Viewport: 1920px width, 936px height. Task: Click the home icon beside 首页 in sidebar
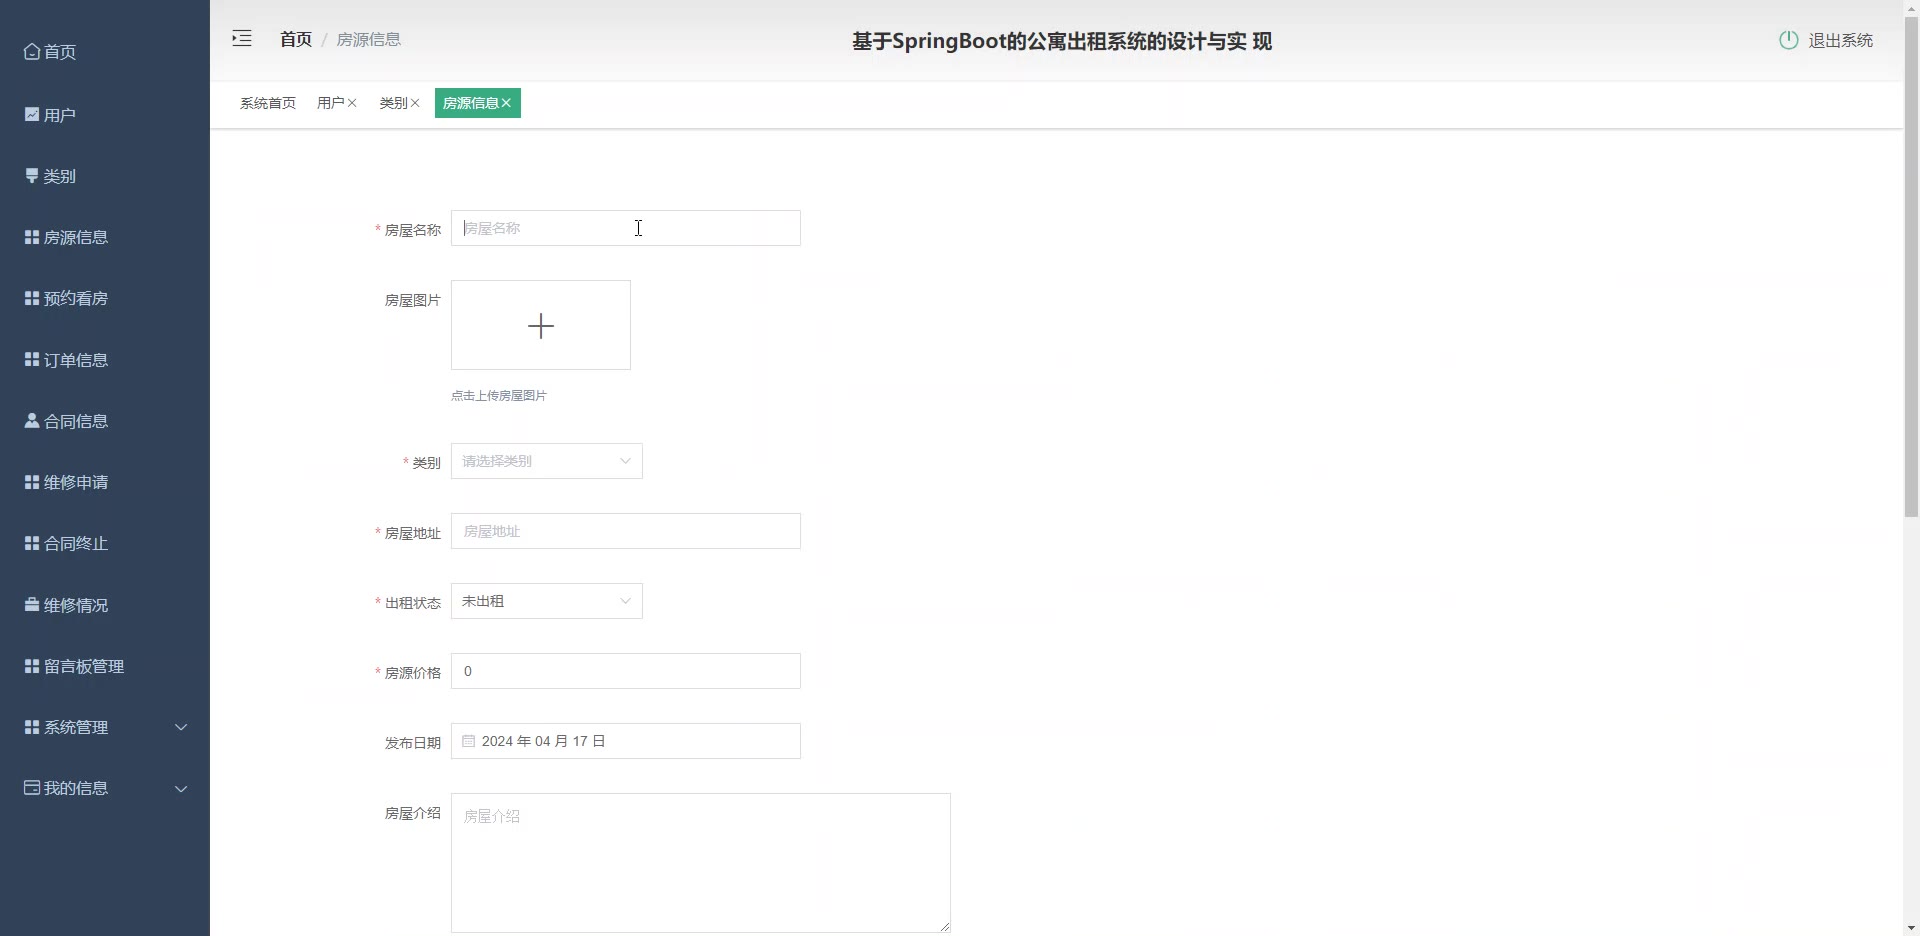tap(32, 52)
